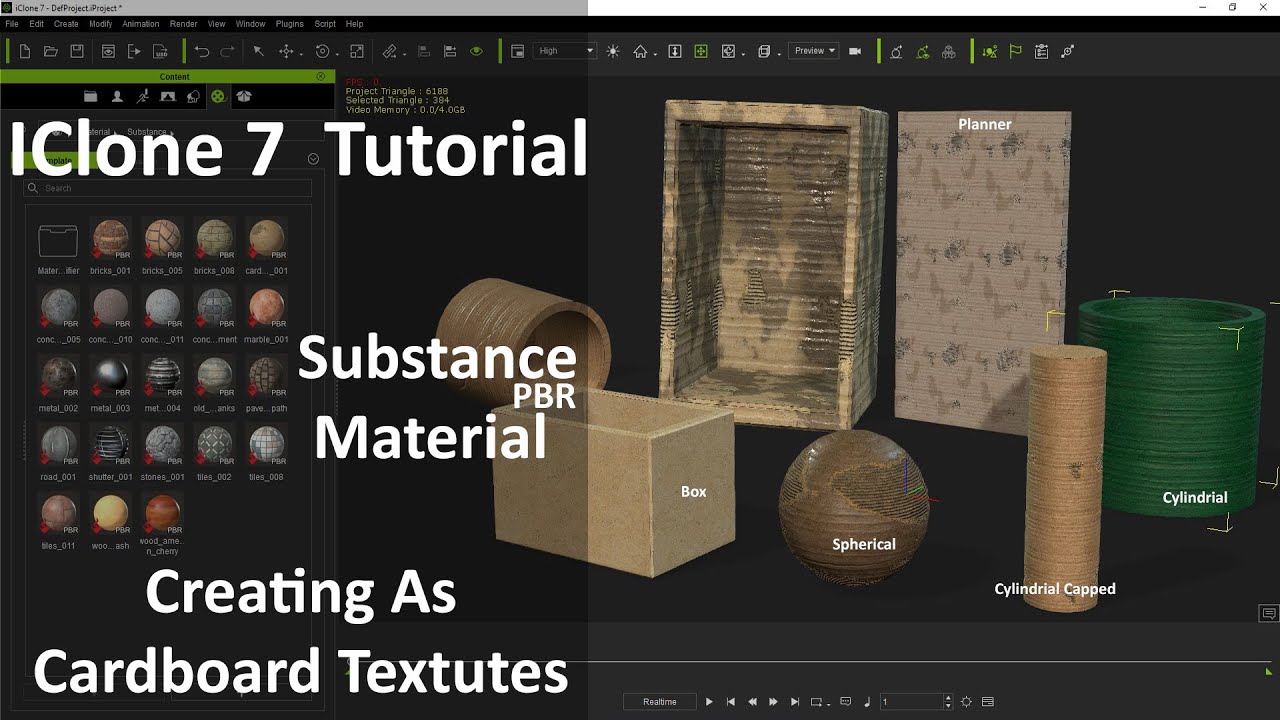Click the Home view icon
The height and width of the screenshot is (720, 1280).
640,51
